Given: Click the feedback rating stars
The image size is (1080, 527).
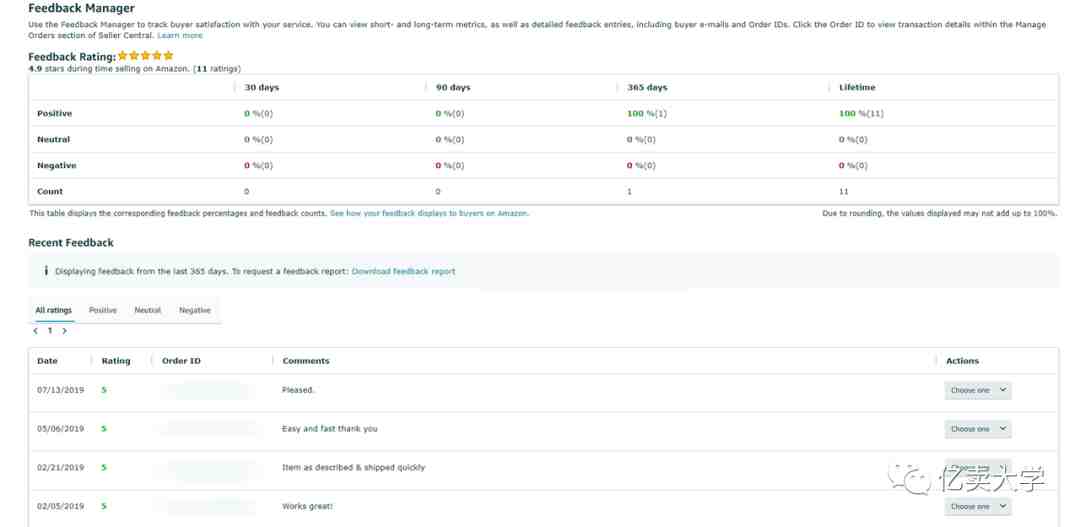Looking at the screenshot, I should [x=145, y=56].
